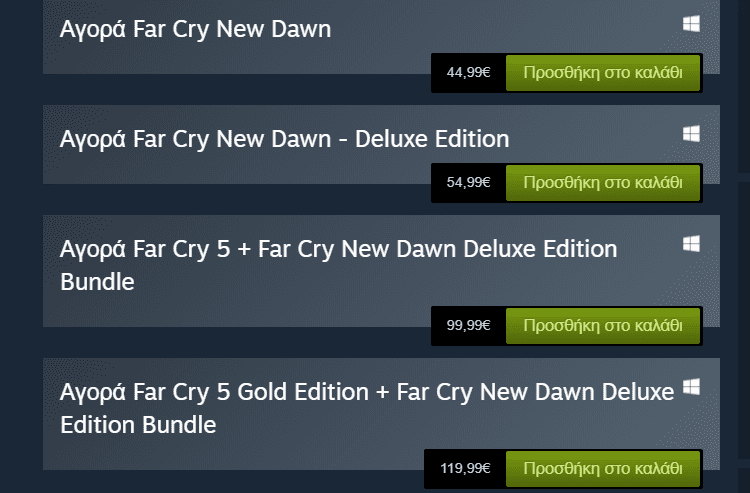Image resolution: width=750 pixels, height=493 pixels.
Task: Select the Windows icon on the Far Cry 5 + New Dawn Deluxe bundle
Action: pyautogui.click(x=691, y=244)
